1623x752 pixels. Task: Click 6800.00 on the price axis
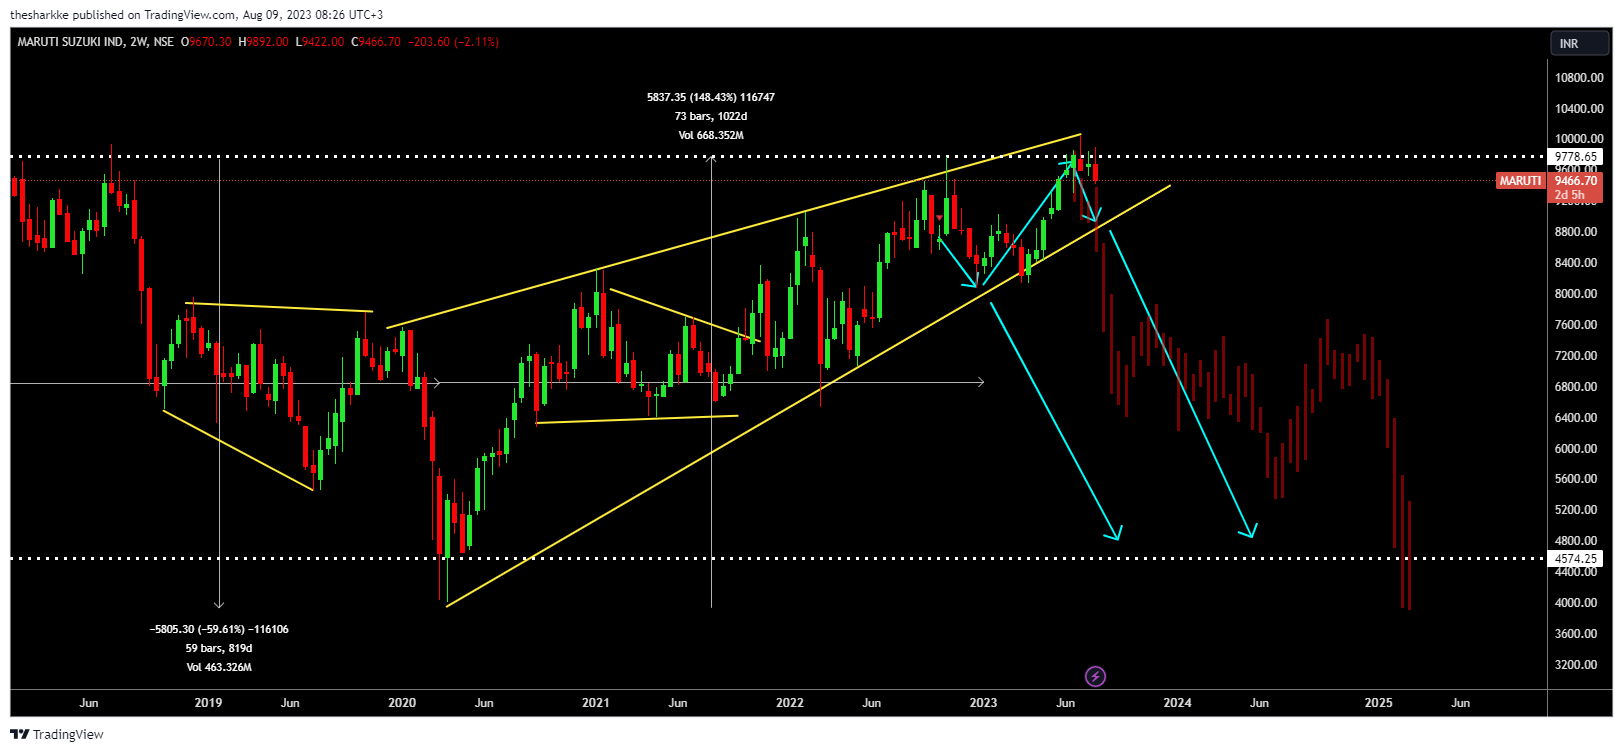click(1576, 387)
